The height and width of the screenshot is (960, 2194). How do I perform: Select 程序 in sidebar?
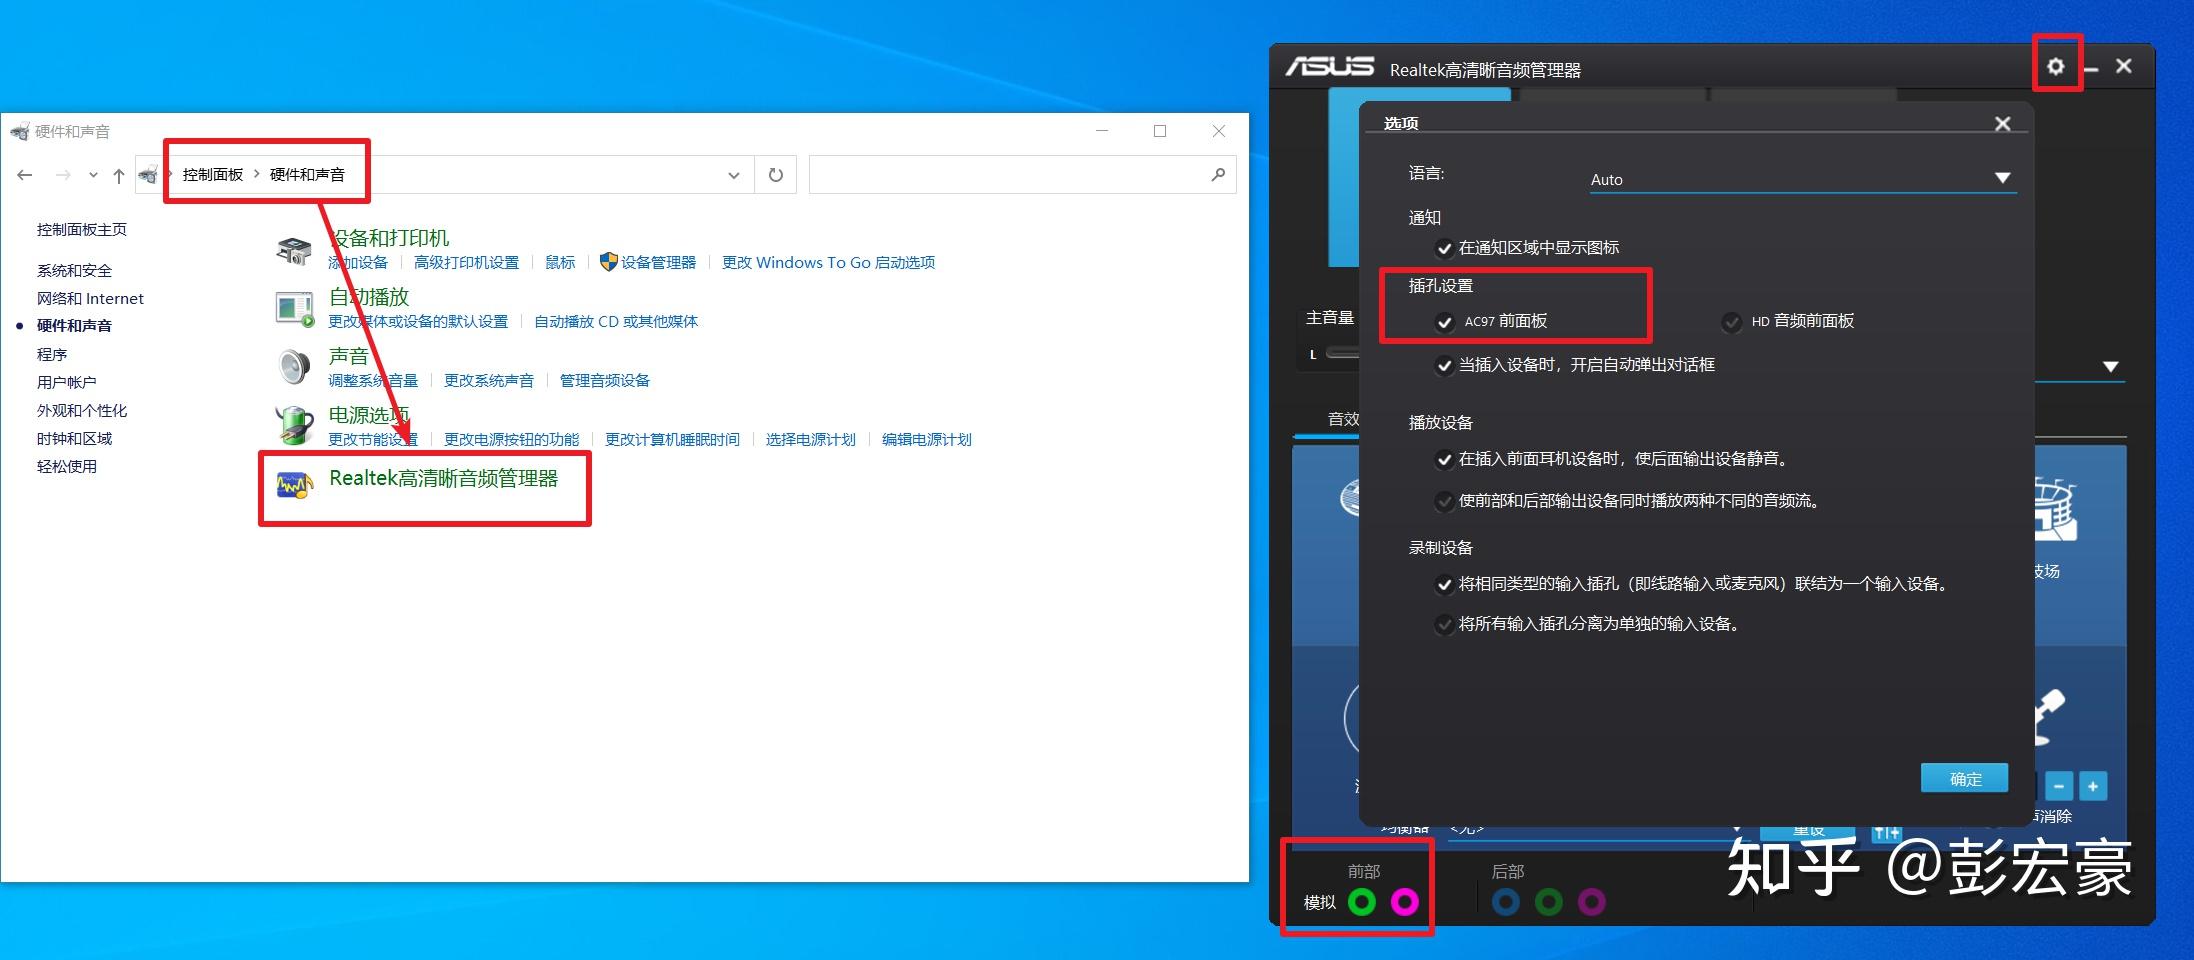(x=52, y=355)
